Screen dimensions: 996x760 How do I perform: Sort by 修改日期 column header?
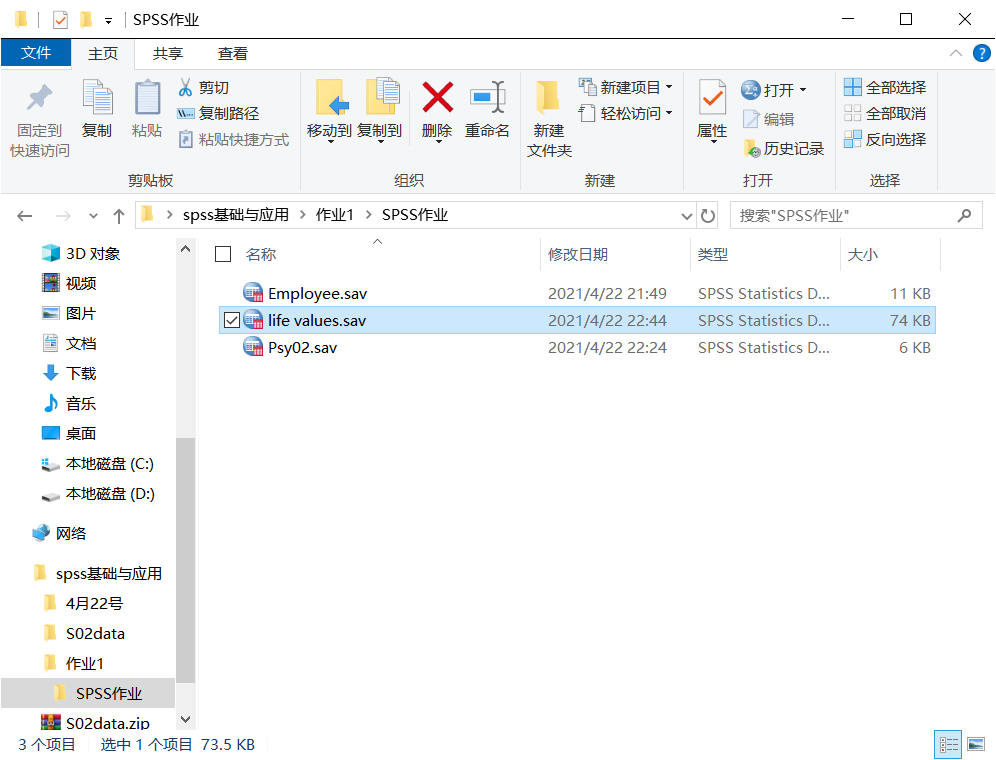coord(578,254)
